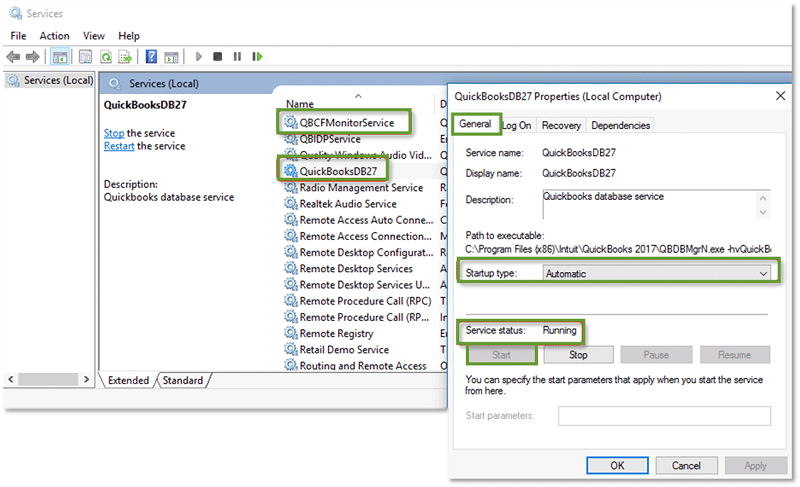This screenshot has height=487, width=800.
Task: Click the Pause button in Properties dialog
Action: (x=656, y=355)
